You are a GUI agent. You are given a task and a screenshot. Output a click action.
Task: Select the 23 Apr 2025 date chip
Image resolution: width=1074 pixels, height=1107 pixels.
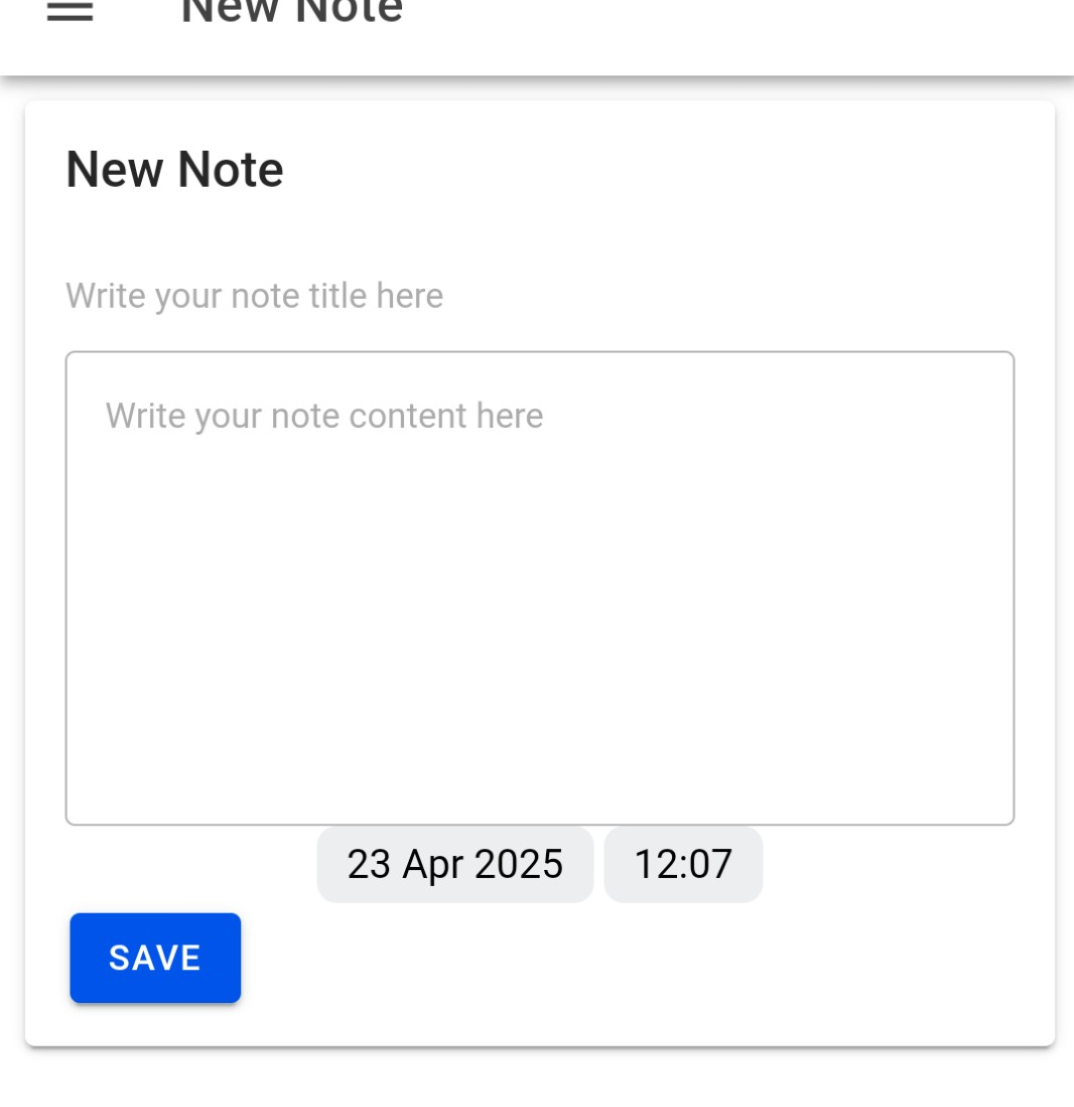tap(455, 864)
